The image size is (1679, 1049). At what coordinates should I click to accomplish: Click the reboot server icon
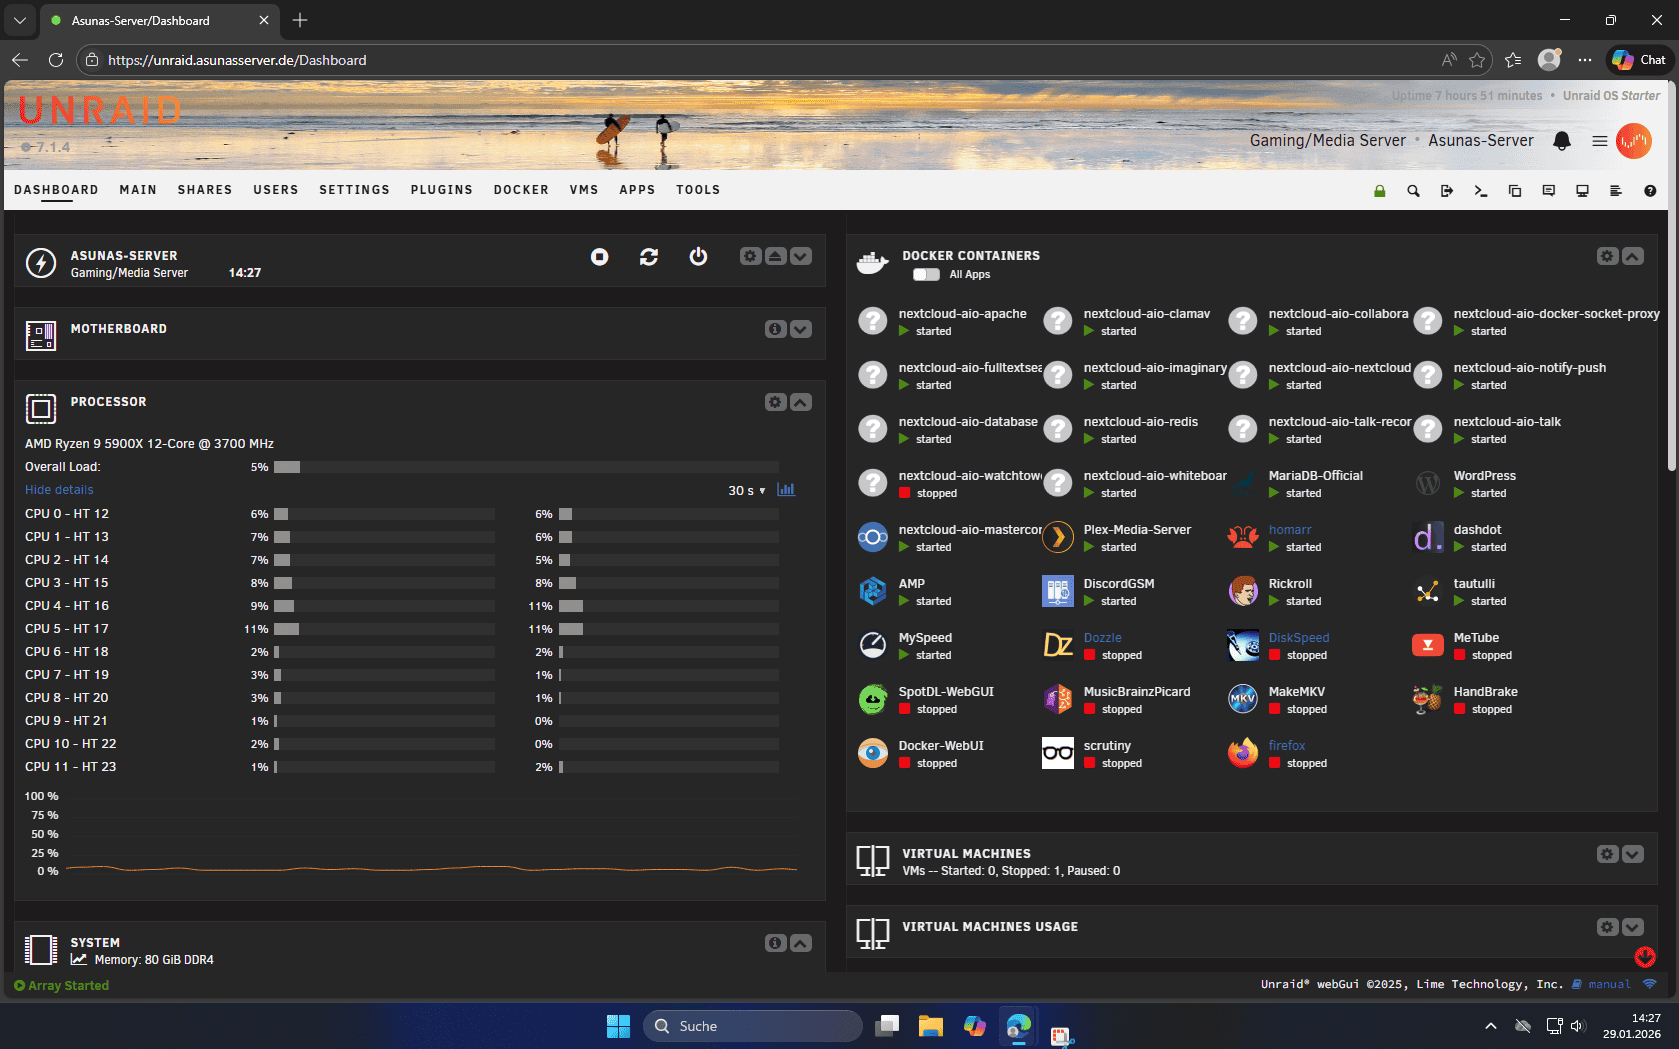(x=649, y=257)
